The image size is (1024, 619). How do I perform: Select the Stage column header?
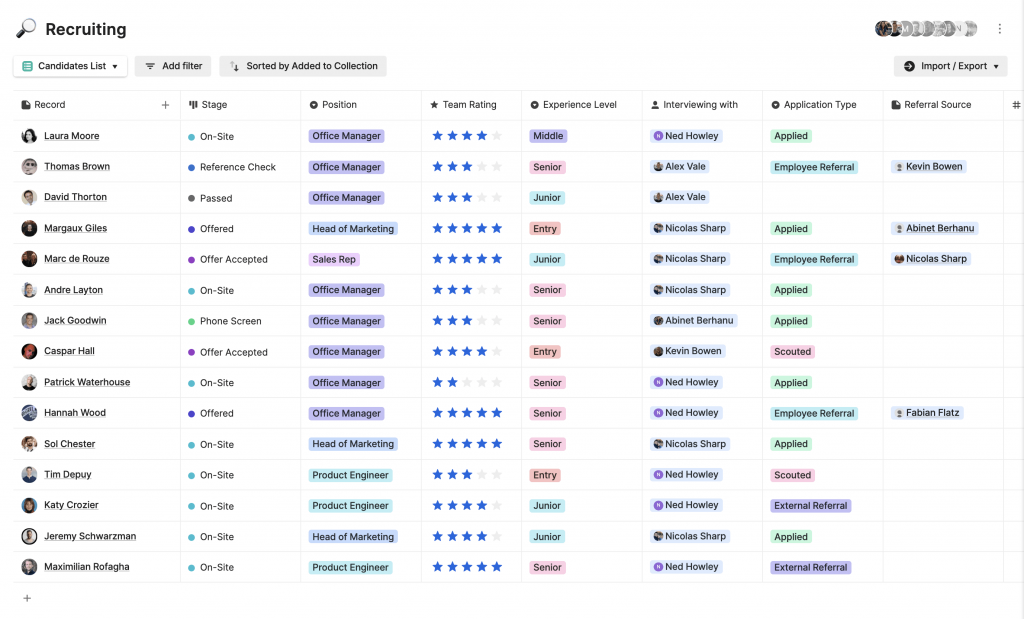pos(214,105)
